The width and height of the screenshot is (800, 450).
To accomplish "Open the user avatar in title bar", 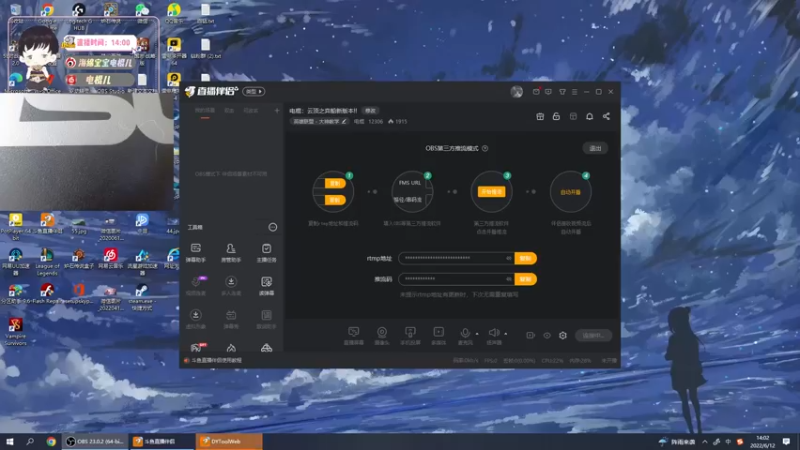I will pos(516,92).
